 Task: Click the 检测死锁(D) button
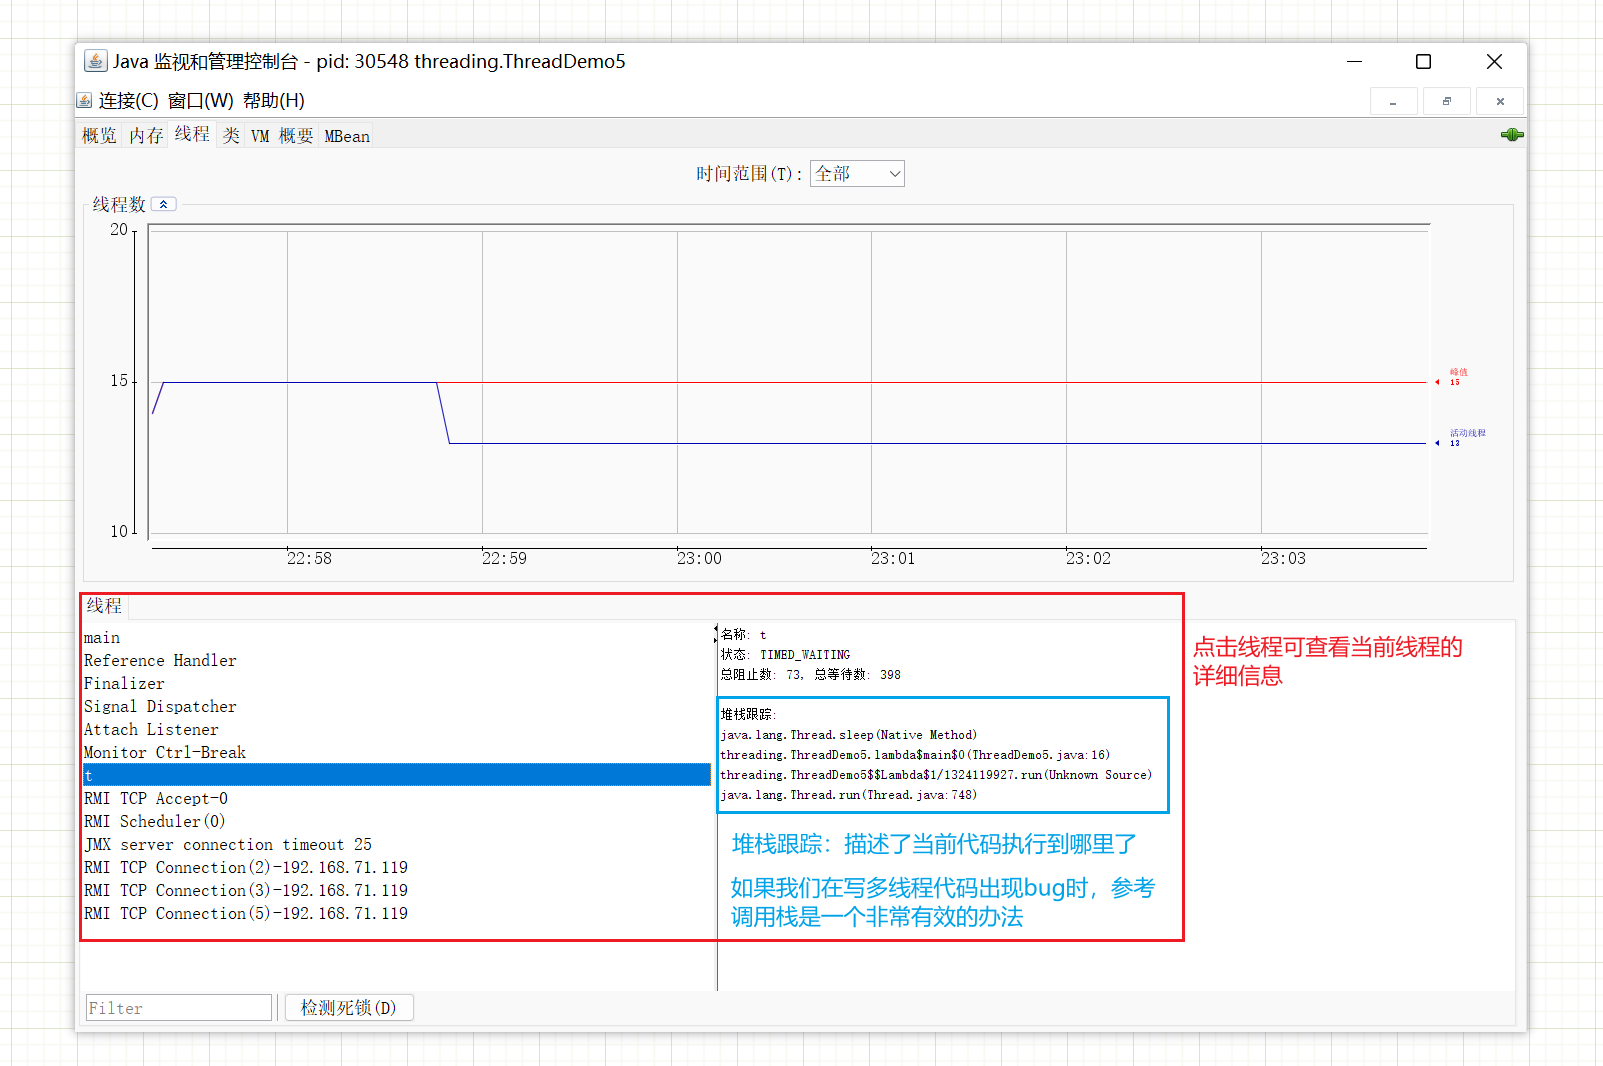click(349, 1007)
